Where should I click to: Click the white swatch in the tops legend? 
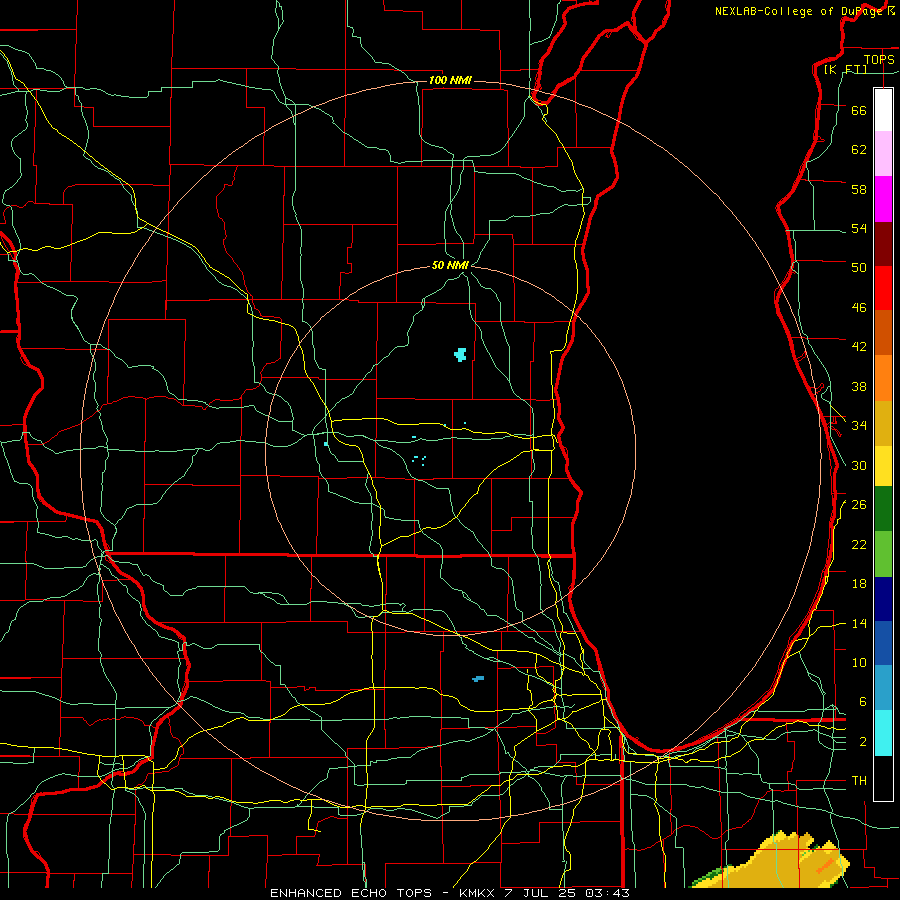point(883,110)
